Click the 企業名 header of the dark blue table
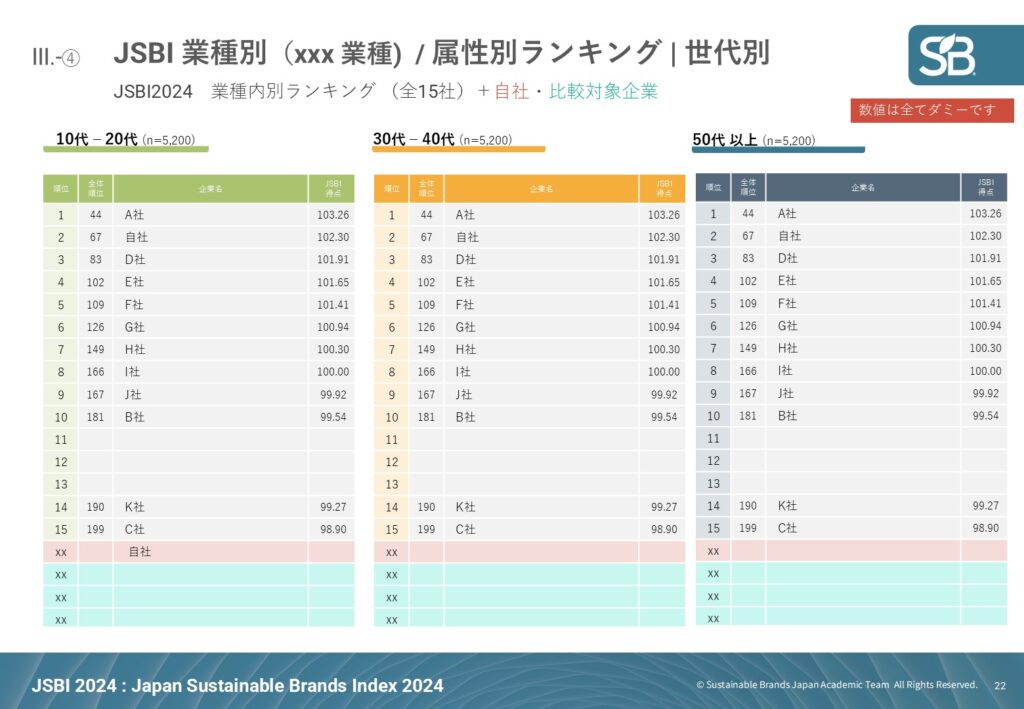This screenshot has height=709, width=1024. pos(863,187)
